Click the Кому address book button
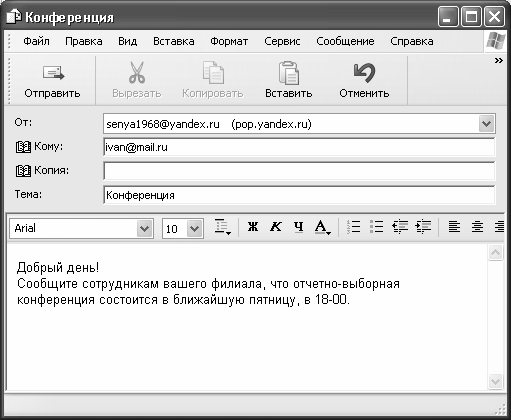The height and width of the screenshot is (420, 511). coord(23,147)
